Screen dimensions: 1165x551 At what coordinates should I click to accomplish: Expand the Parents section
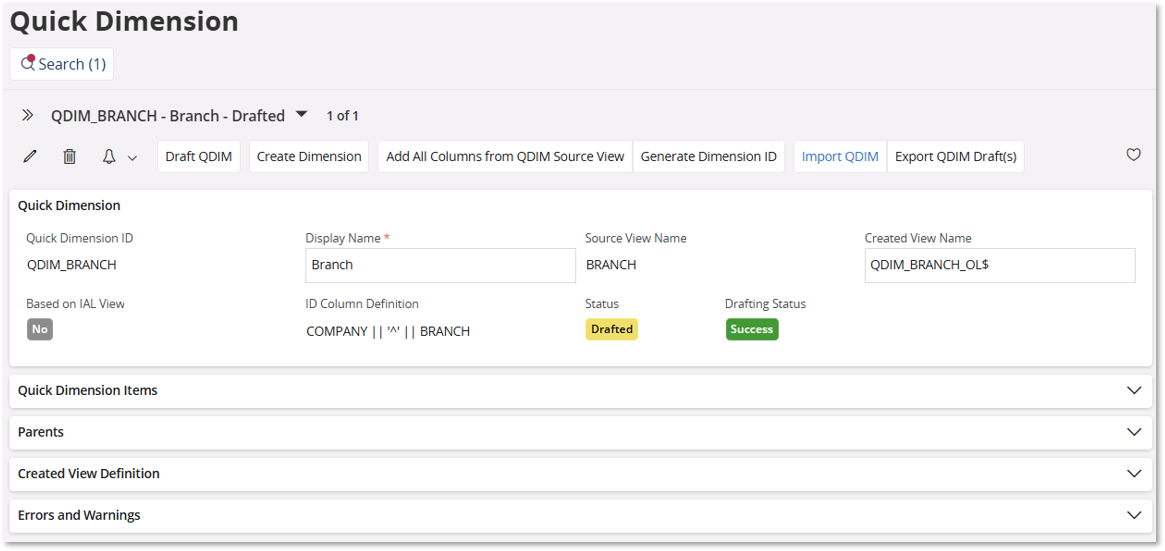580,432
